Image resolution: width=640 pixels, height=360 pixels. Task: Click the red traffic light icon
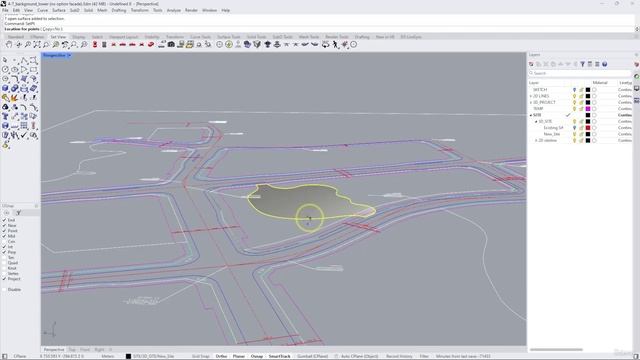95,44
